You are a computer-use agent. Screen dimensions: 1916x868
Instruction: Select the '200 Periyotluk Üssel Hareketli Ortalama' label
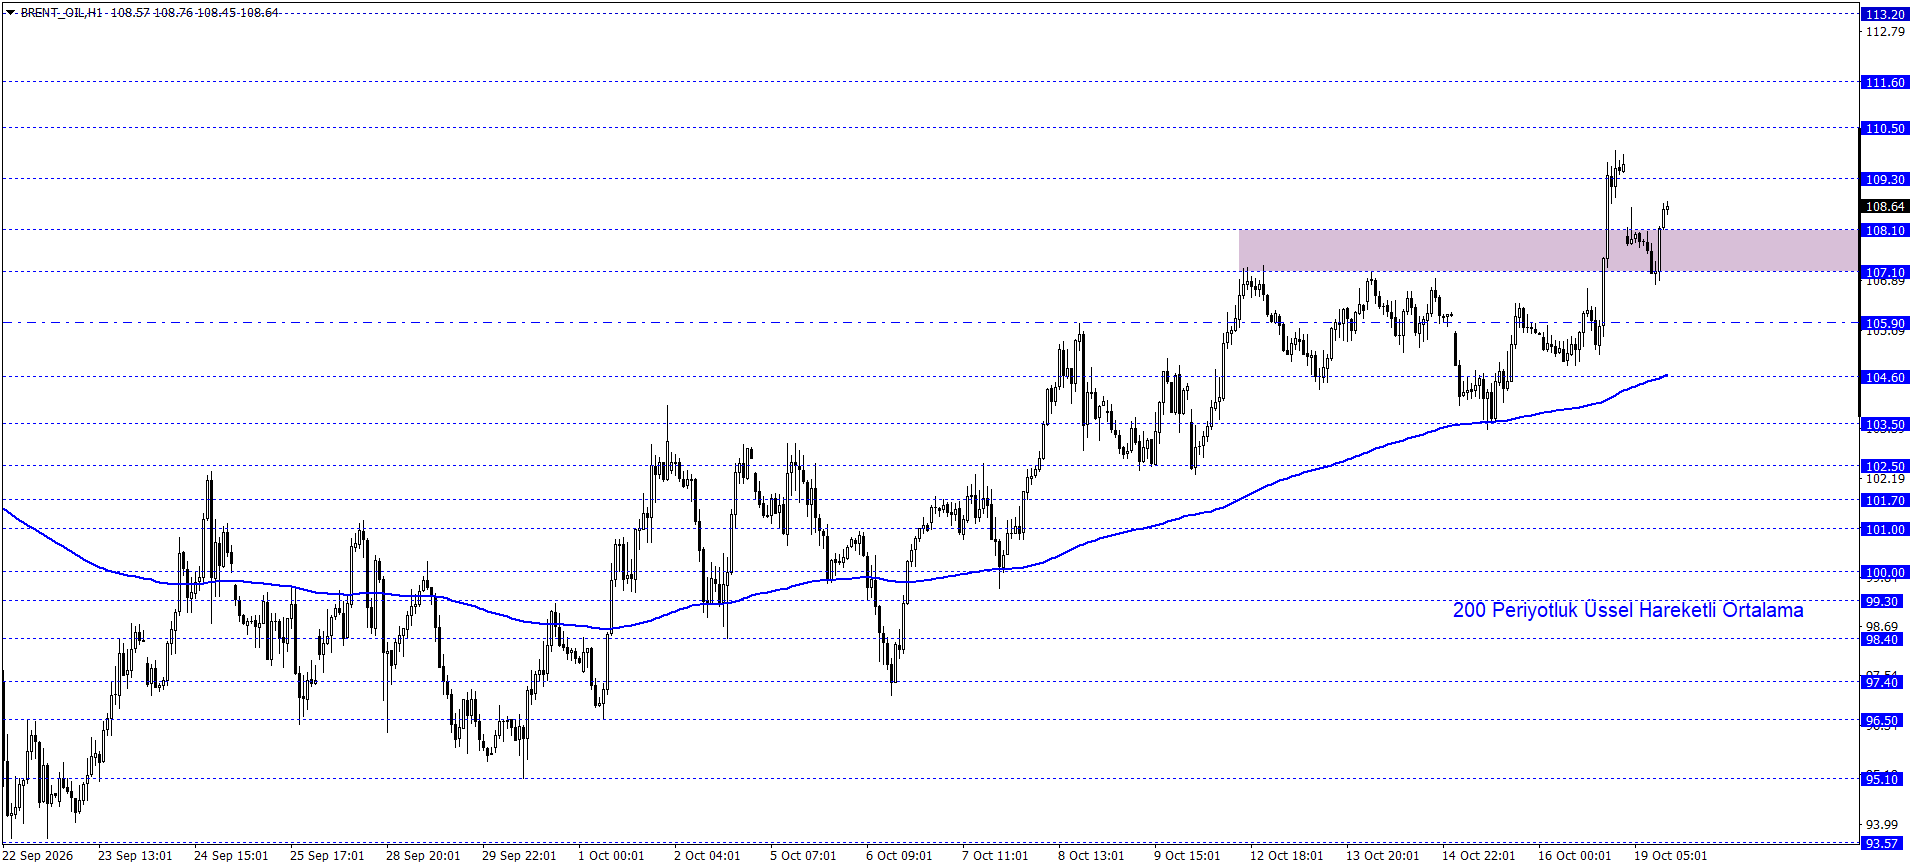pos(1627,610)
